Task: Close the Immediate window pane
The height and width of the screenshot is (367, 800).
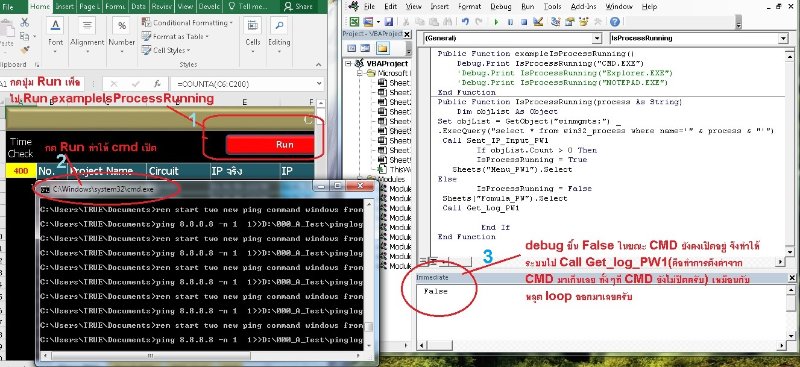Action: click(x=792, y=278)
